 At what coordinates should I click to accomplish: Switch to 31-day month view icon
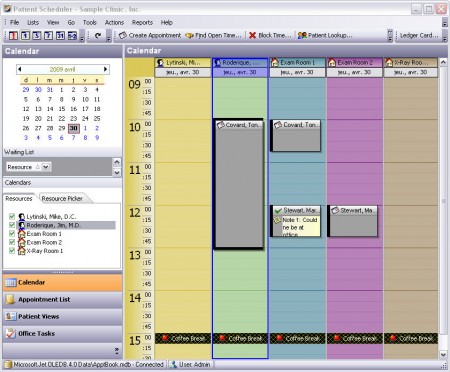60,35
